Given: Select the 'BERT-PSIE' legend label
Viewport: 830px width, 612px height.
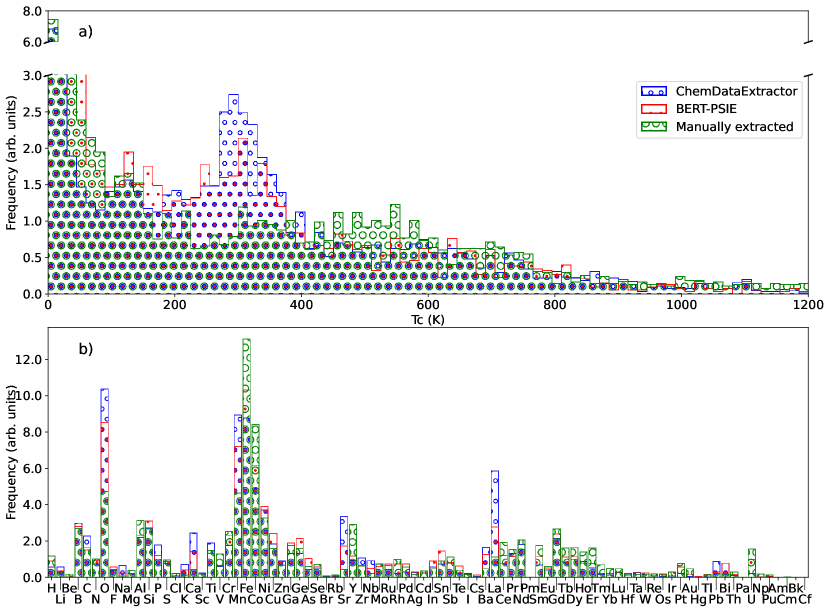Looking at the screenshot, I should 706,109.
